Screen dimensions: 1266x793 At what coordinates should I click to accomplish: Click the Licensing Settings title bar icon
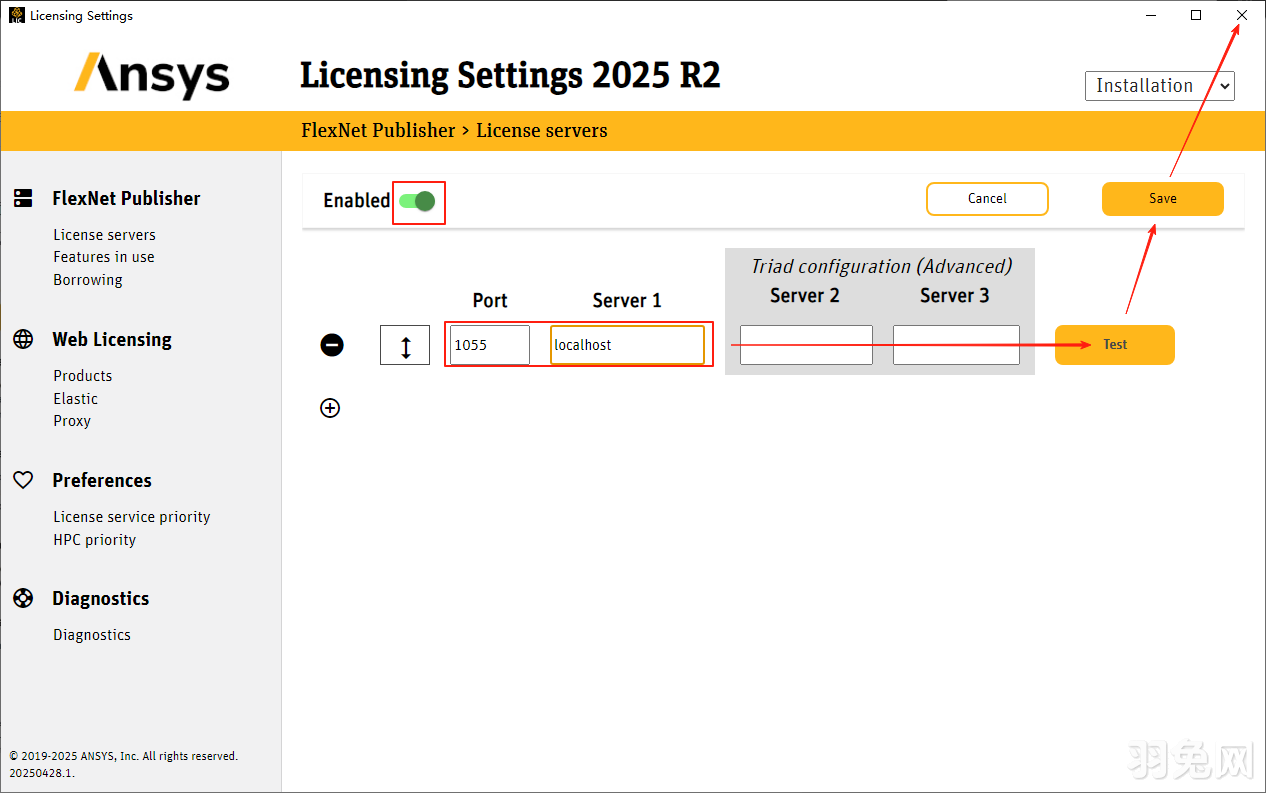(15, 15)
